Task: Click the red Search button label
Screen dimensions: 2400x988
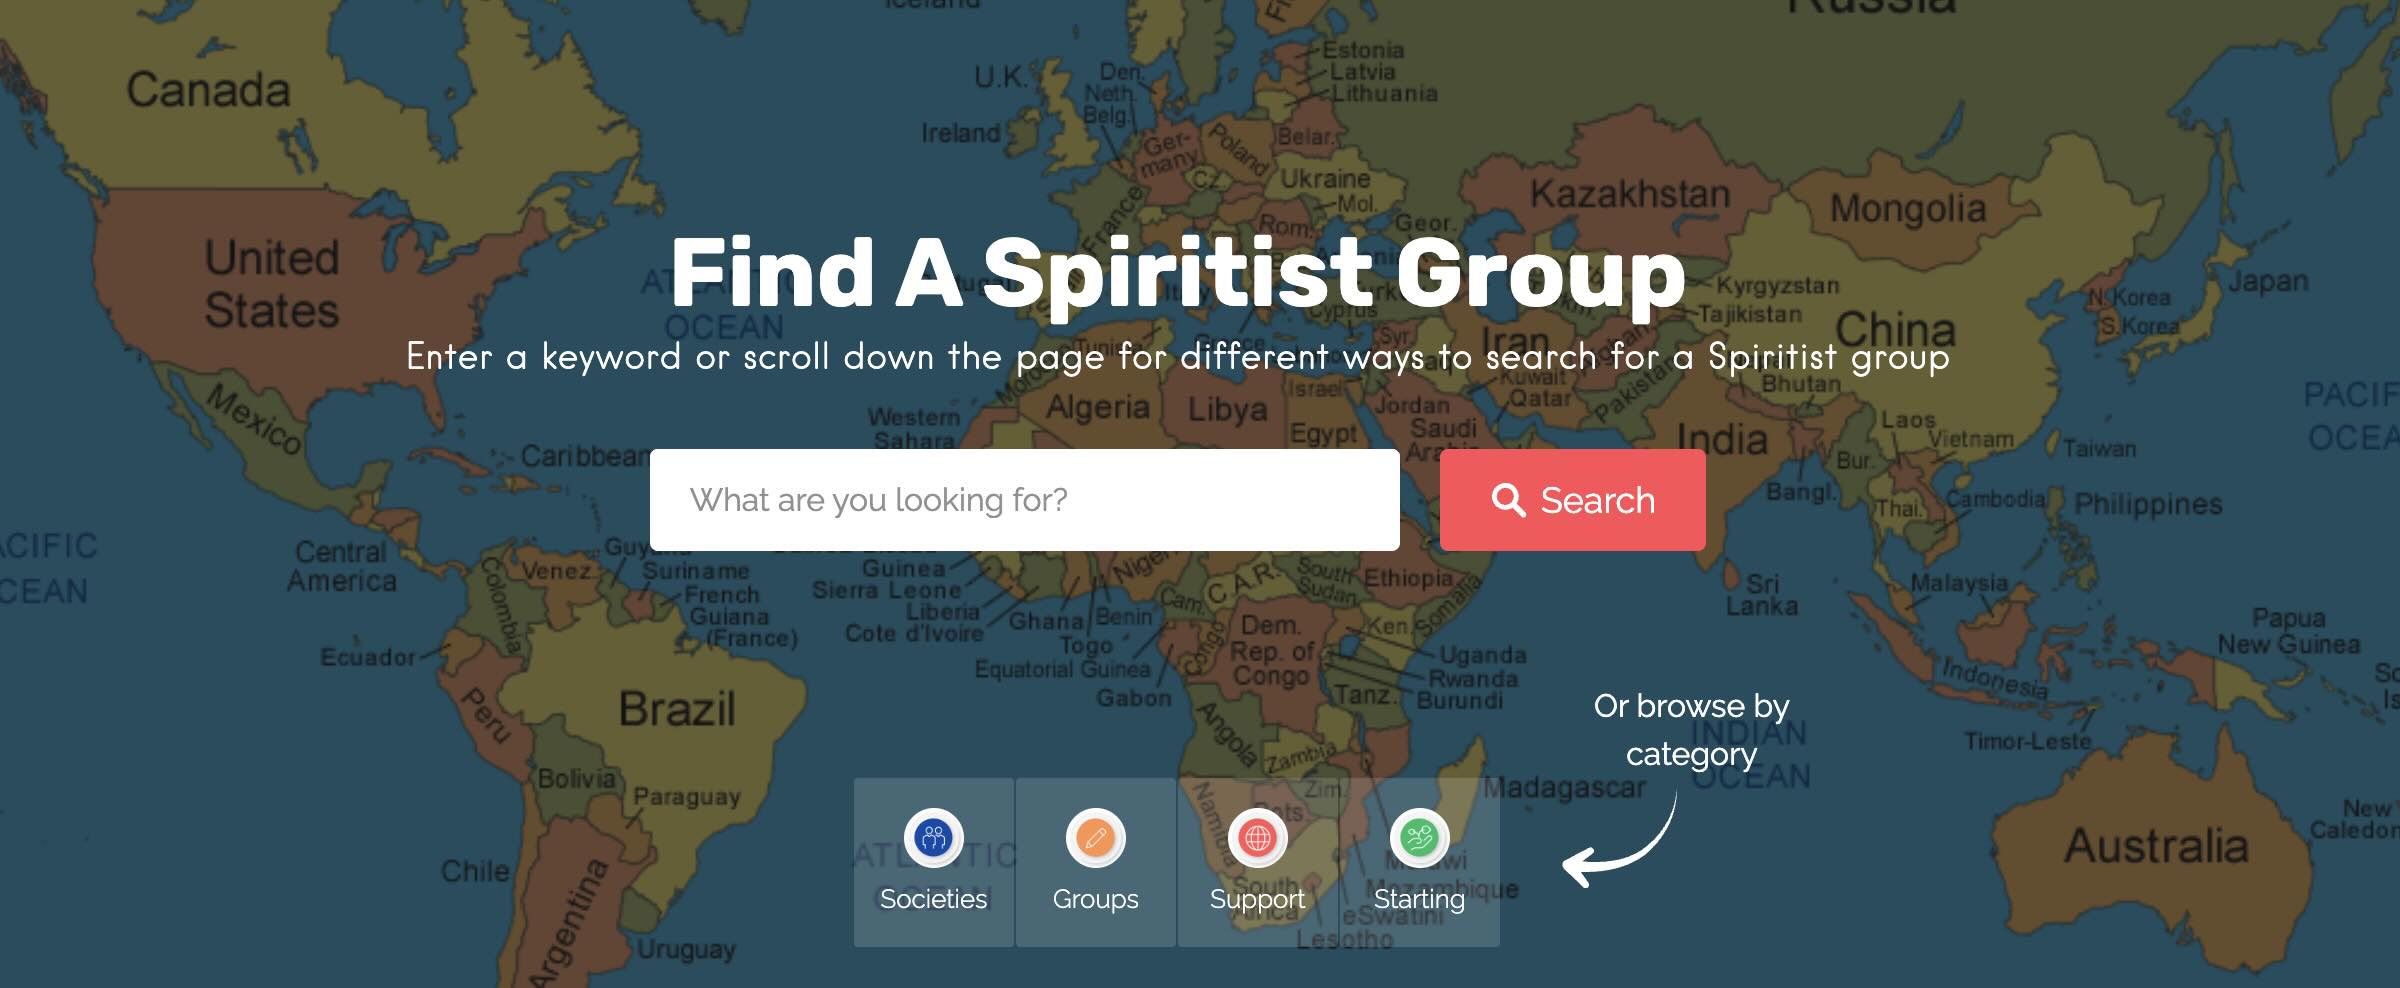Action: pyautogui.click(x=1597, y=500)
